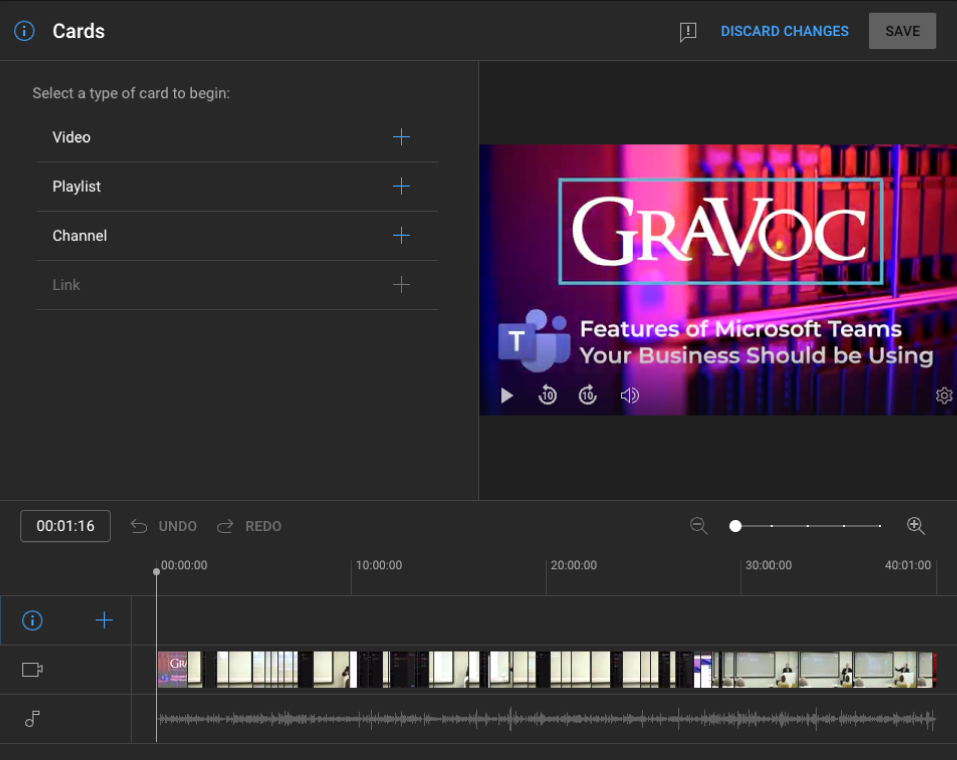Zoom in the timeline
The width and height of the screenshot is (957, 760).
(915, 526)
